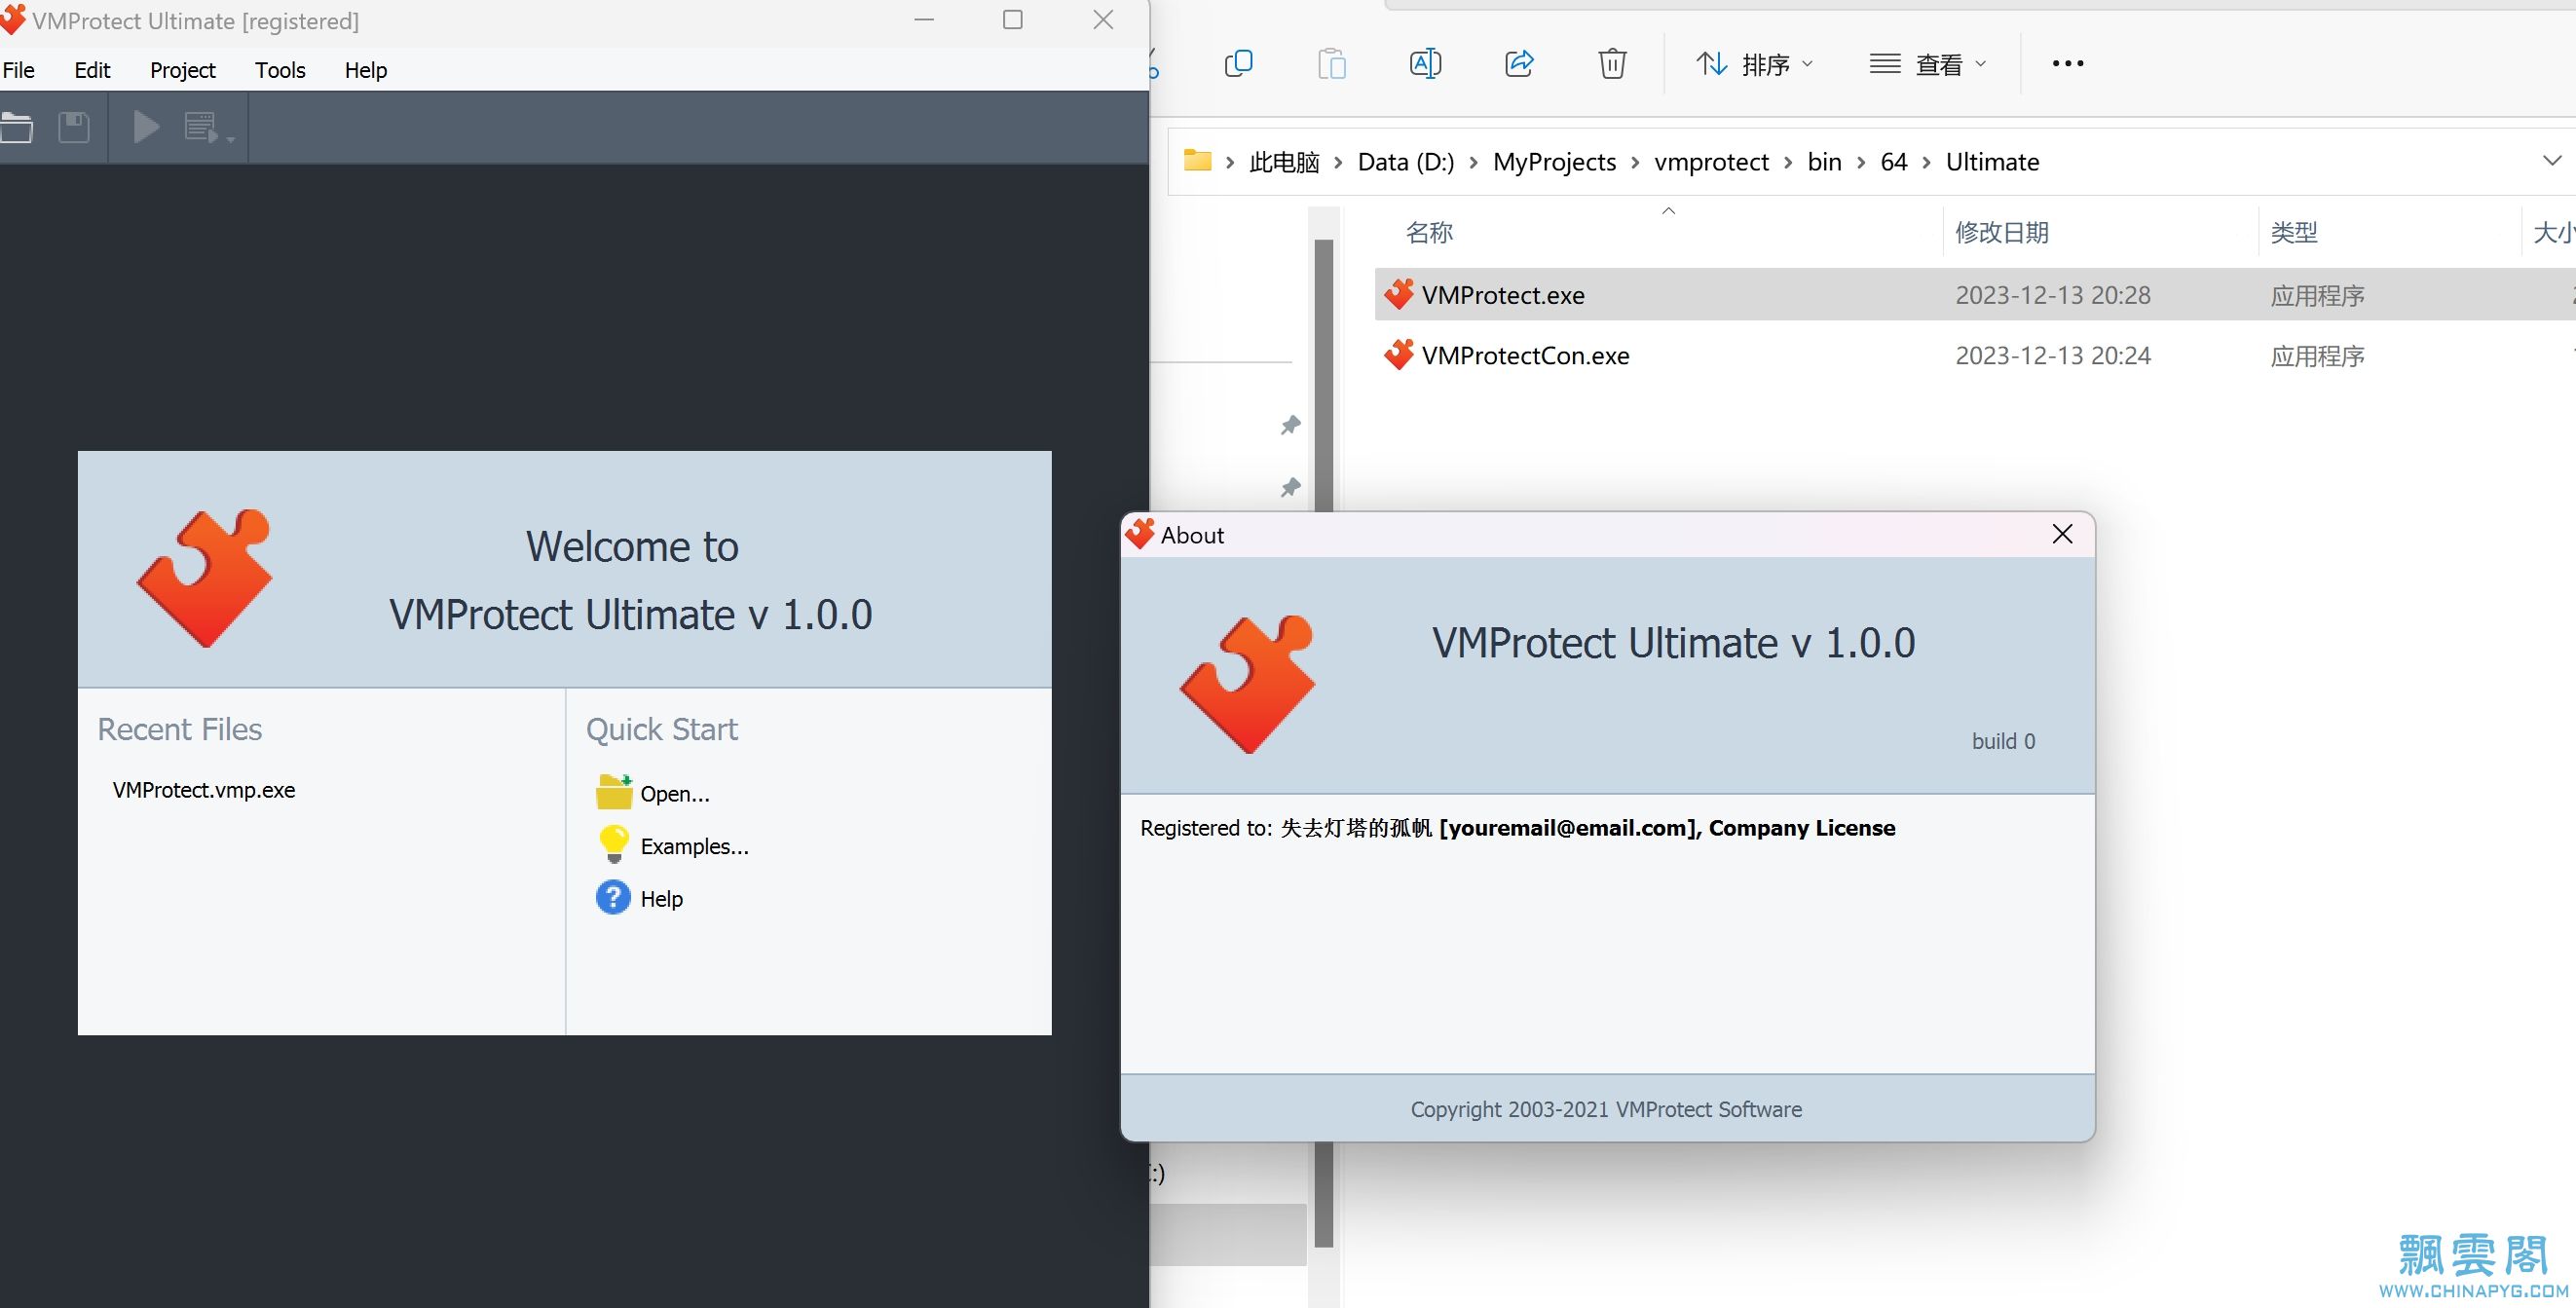Click date 2023-12-13 20:28 cell
Image resolution: width=2576 pixels, height=1308 pixels.
[2052, 295]
